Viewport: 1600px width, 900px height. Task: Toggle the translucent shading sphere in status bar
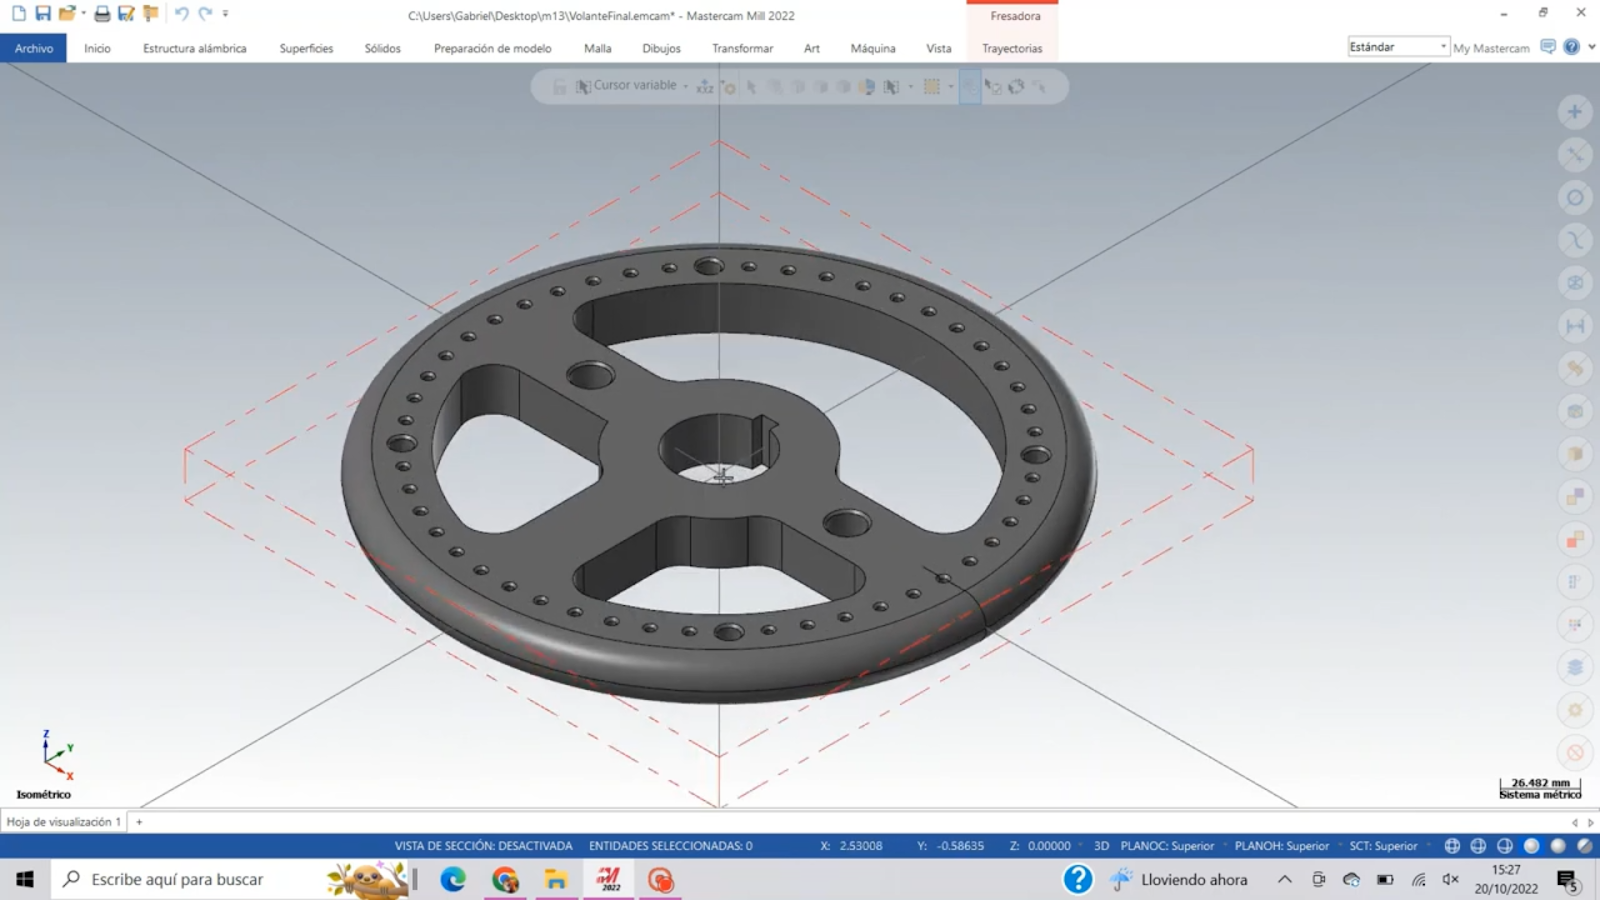click(1584, 846)
